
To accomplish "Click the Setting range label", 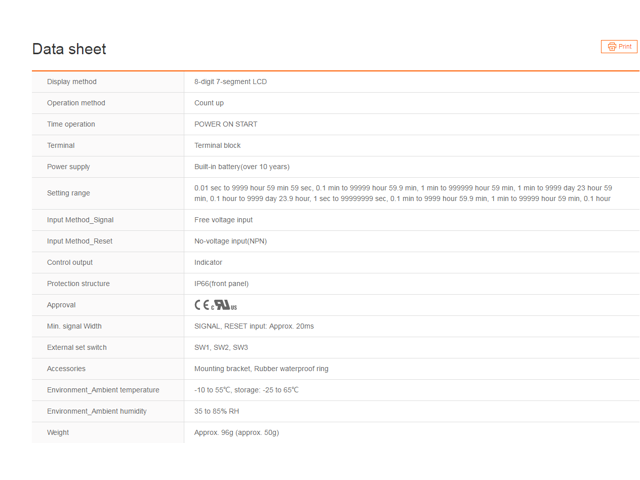I will [68, 193].
